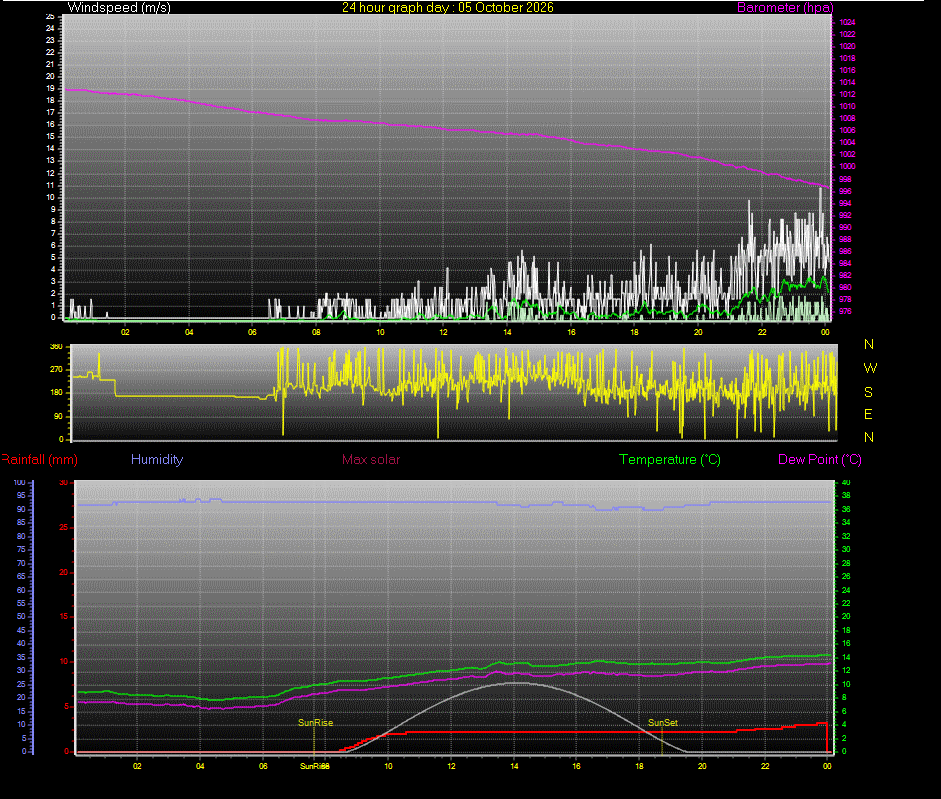Click the '180' wind direction scale value
This screenshot has width=941, height=799.
coord(56,393)
